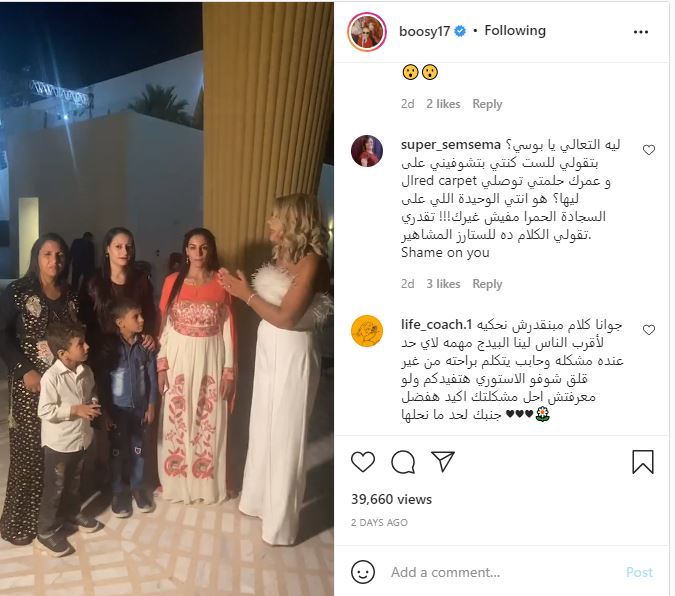Click the Add a comment field

tap(503, 572)
